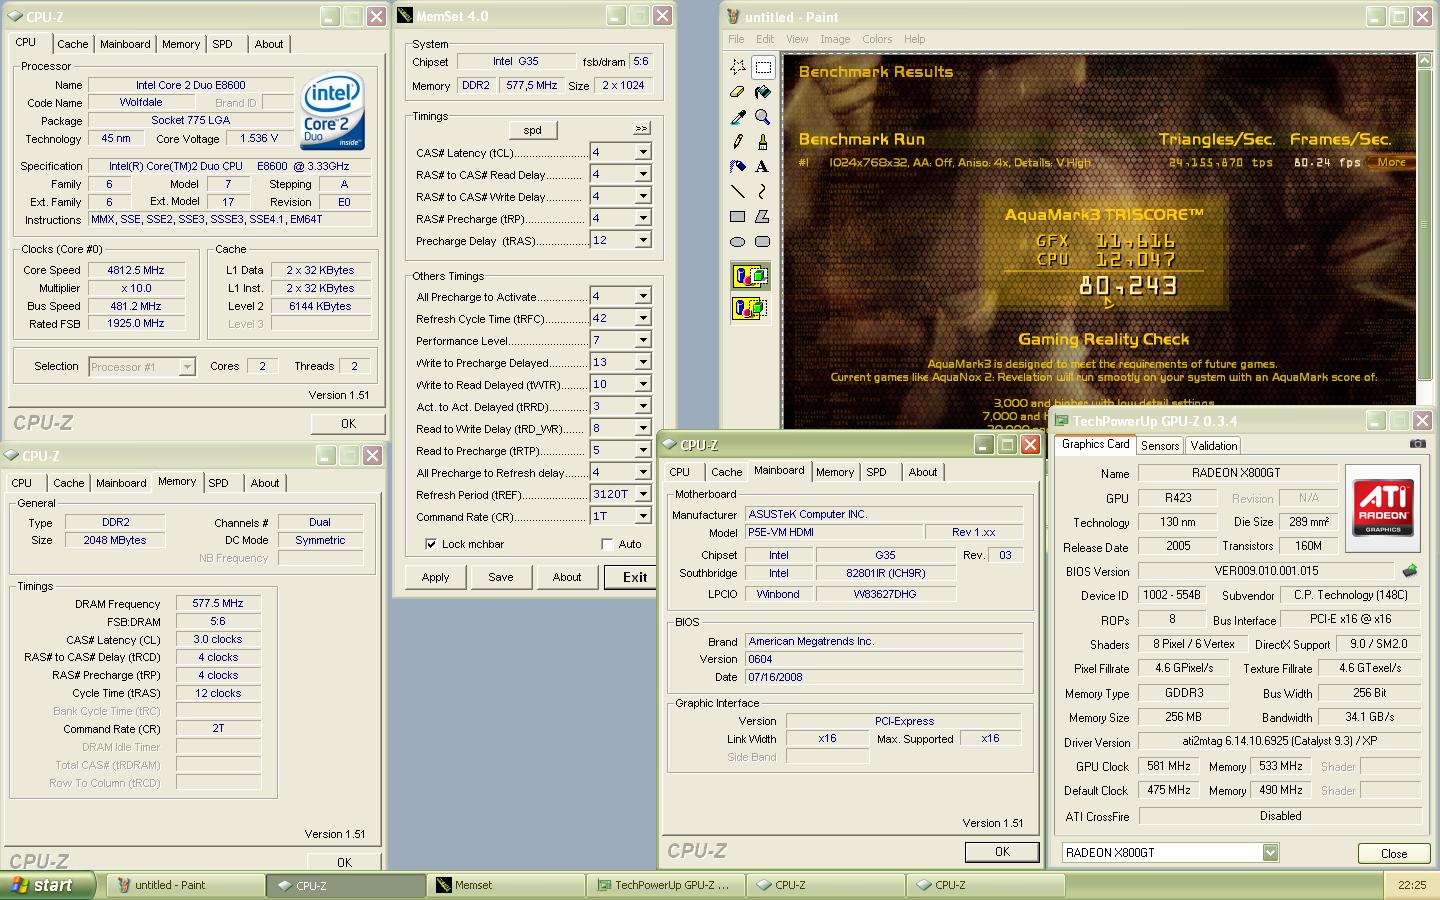Expand the RAS# Precharge (tRP) dropdown
Image resolution: width=1440 pixels, height=900 pixels.
point(643,218)
